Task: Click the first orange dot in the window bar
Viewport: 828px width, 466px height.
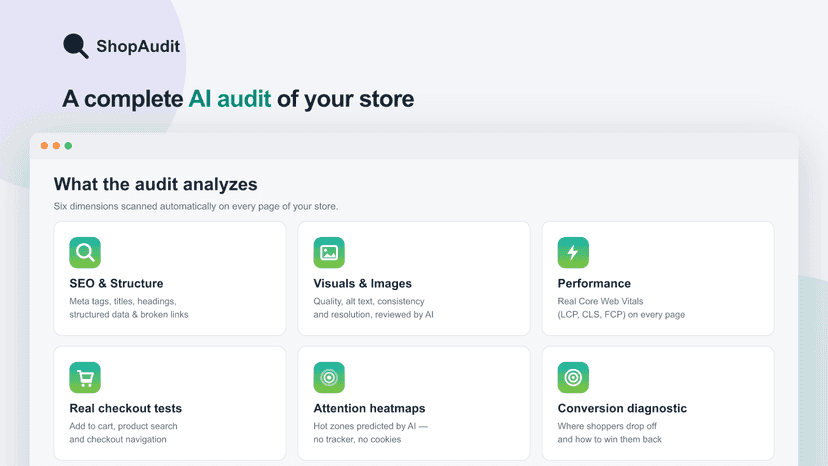Action: pos(44,146)
